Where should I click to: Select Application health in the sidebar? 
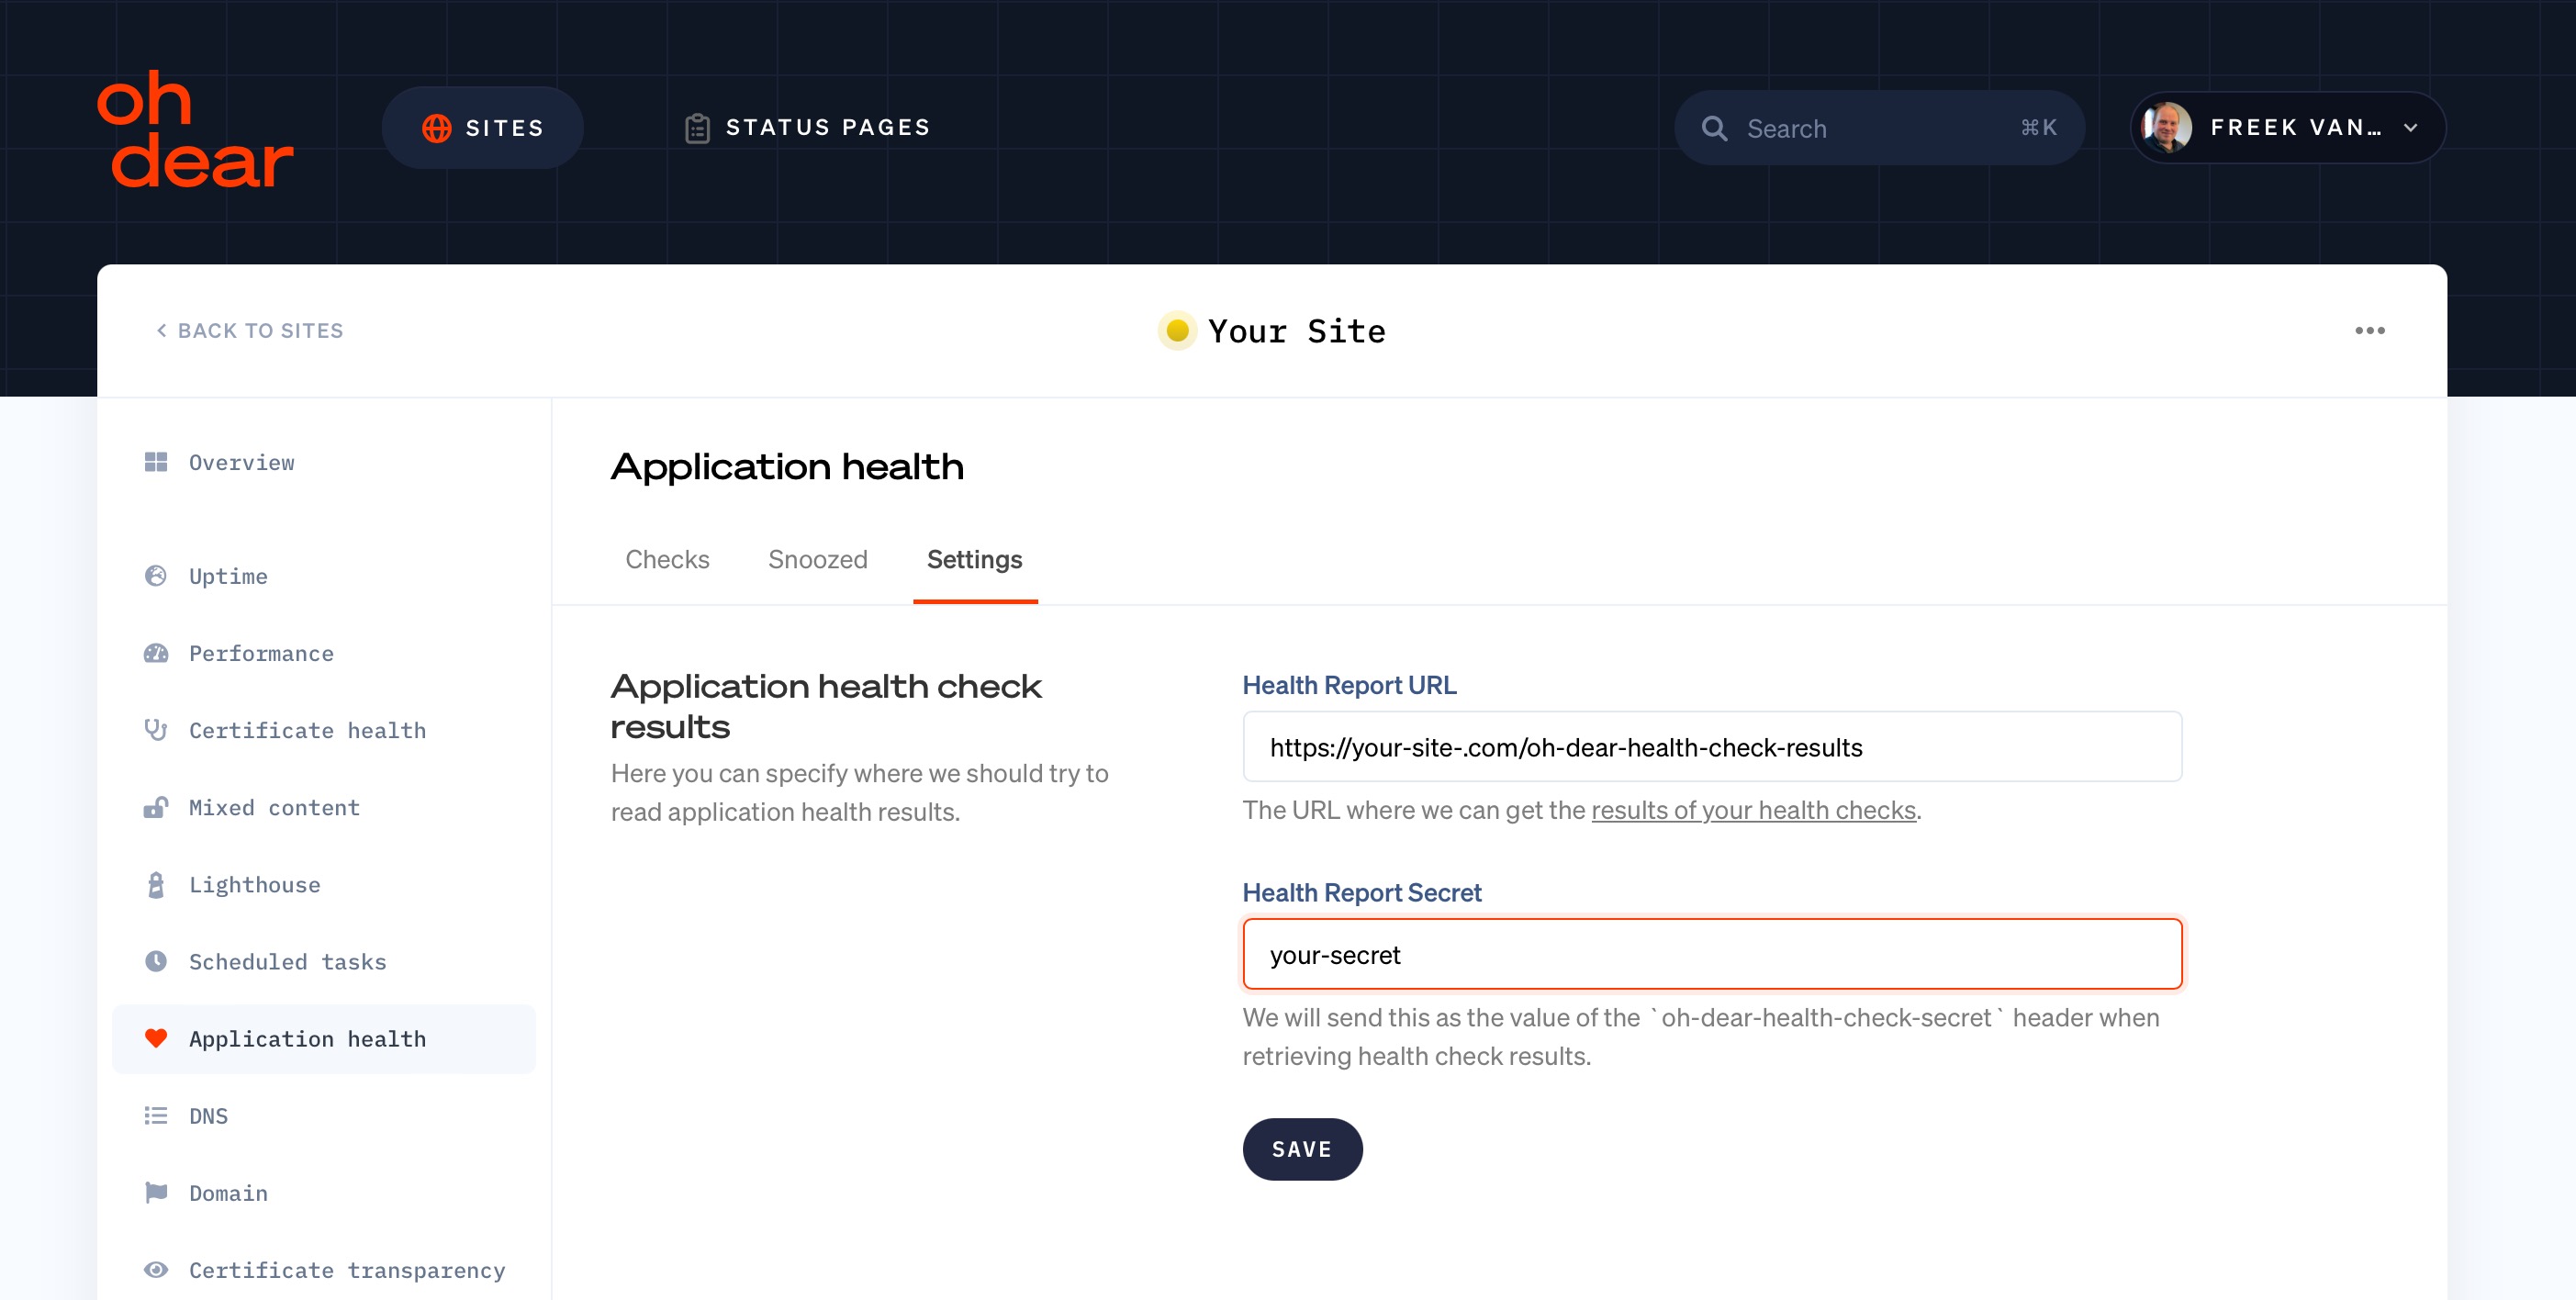click(324, 1039)
